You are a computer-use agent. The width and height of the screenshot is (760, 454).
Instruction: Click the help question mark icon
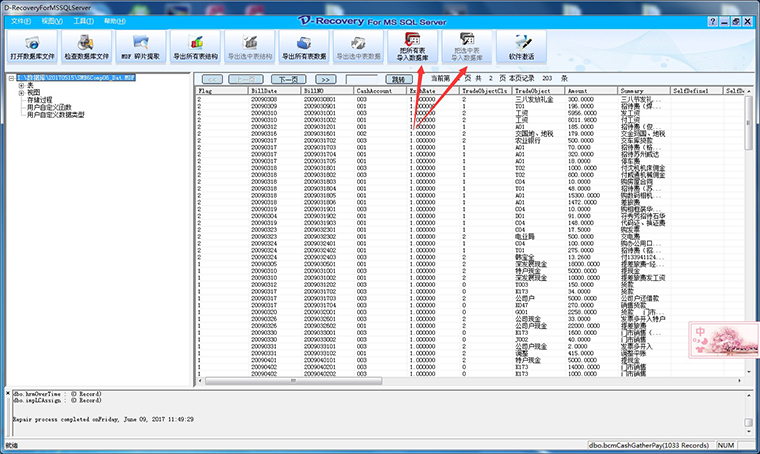click(712, 21)
